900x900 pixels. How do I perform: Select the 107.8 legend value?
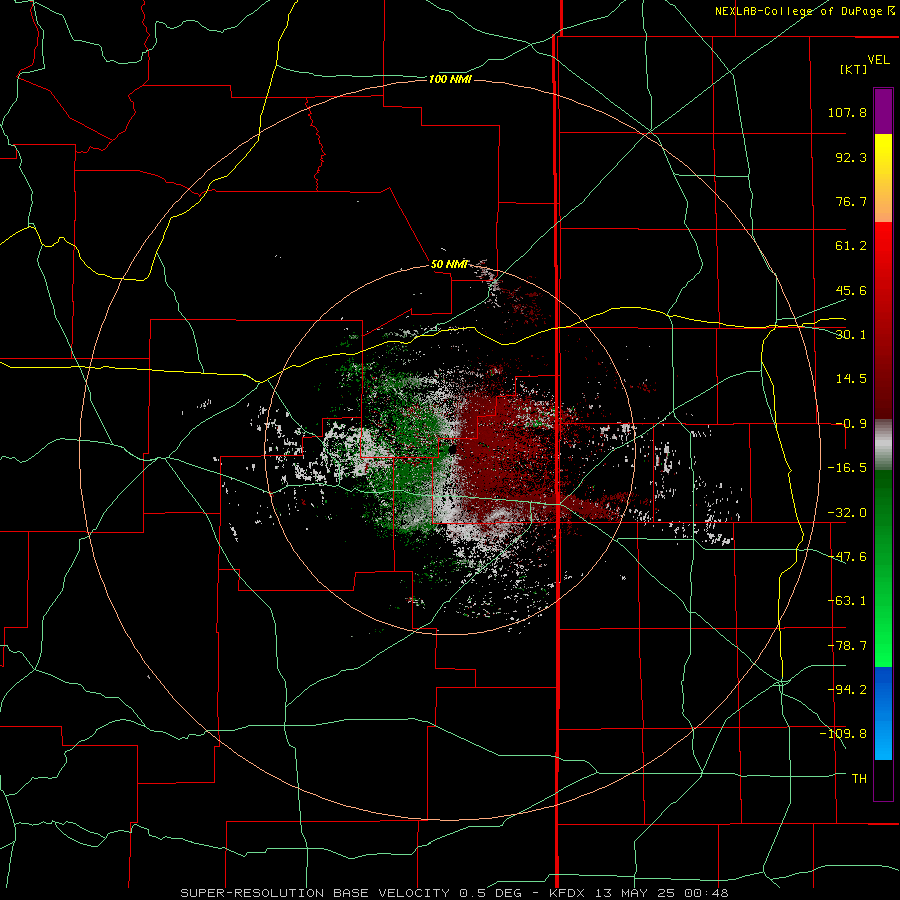tap(847, 112)
